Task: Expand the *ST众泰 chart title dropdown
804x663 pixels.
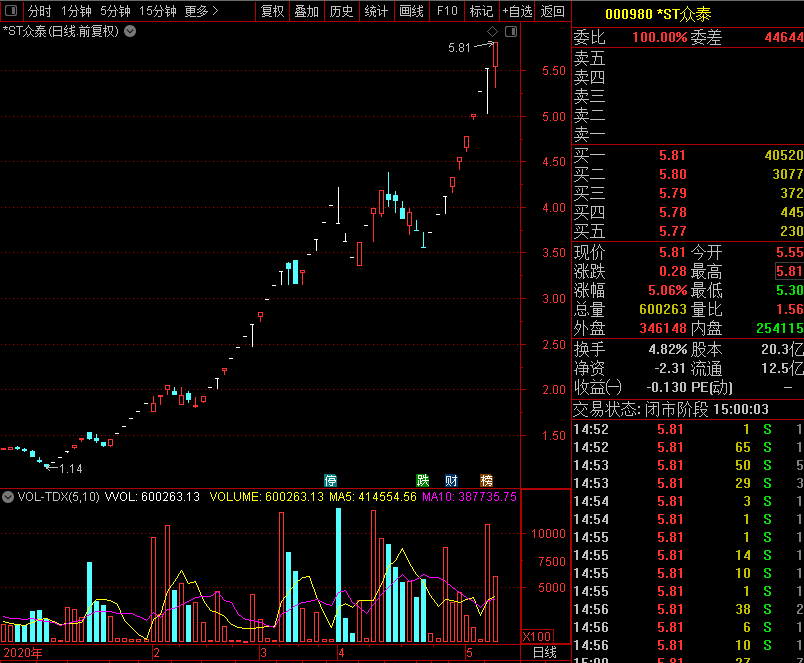Action: coord(130,31)
